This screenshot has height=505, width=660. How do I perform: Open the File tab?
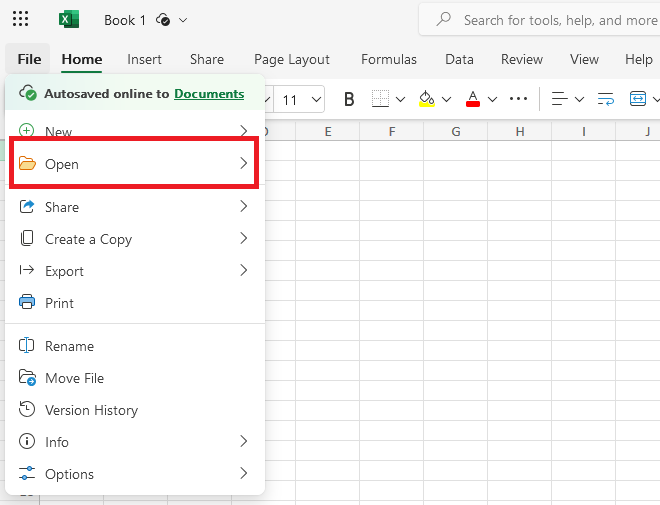tap(29, 59)
